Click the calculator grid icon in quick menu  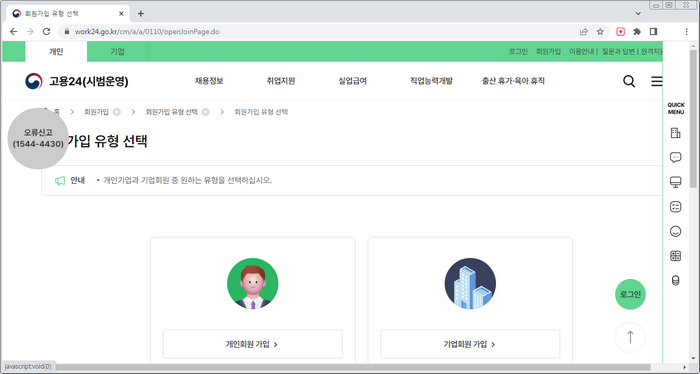(x=675, y=256)
